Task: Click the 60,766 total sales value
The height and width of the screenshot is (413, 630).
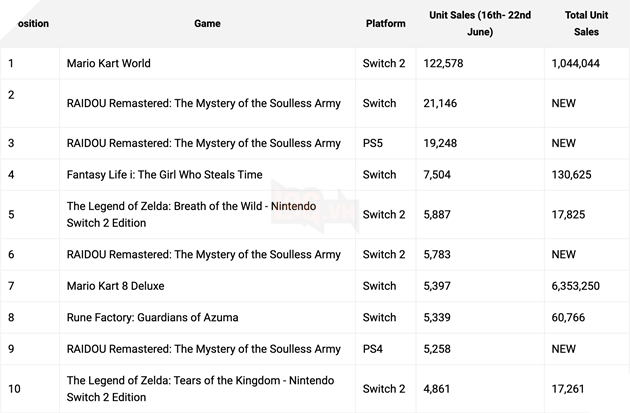Action: 568,318
